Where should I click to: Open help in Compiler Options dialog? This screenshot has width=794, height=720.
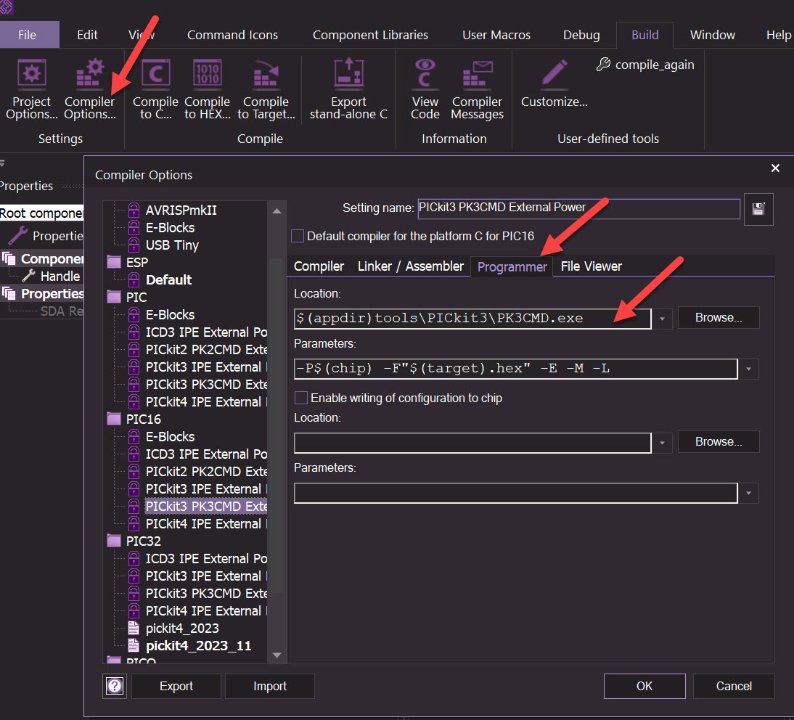tap(115, 686)
